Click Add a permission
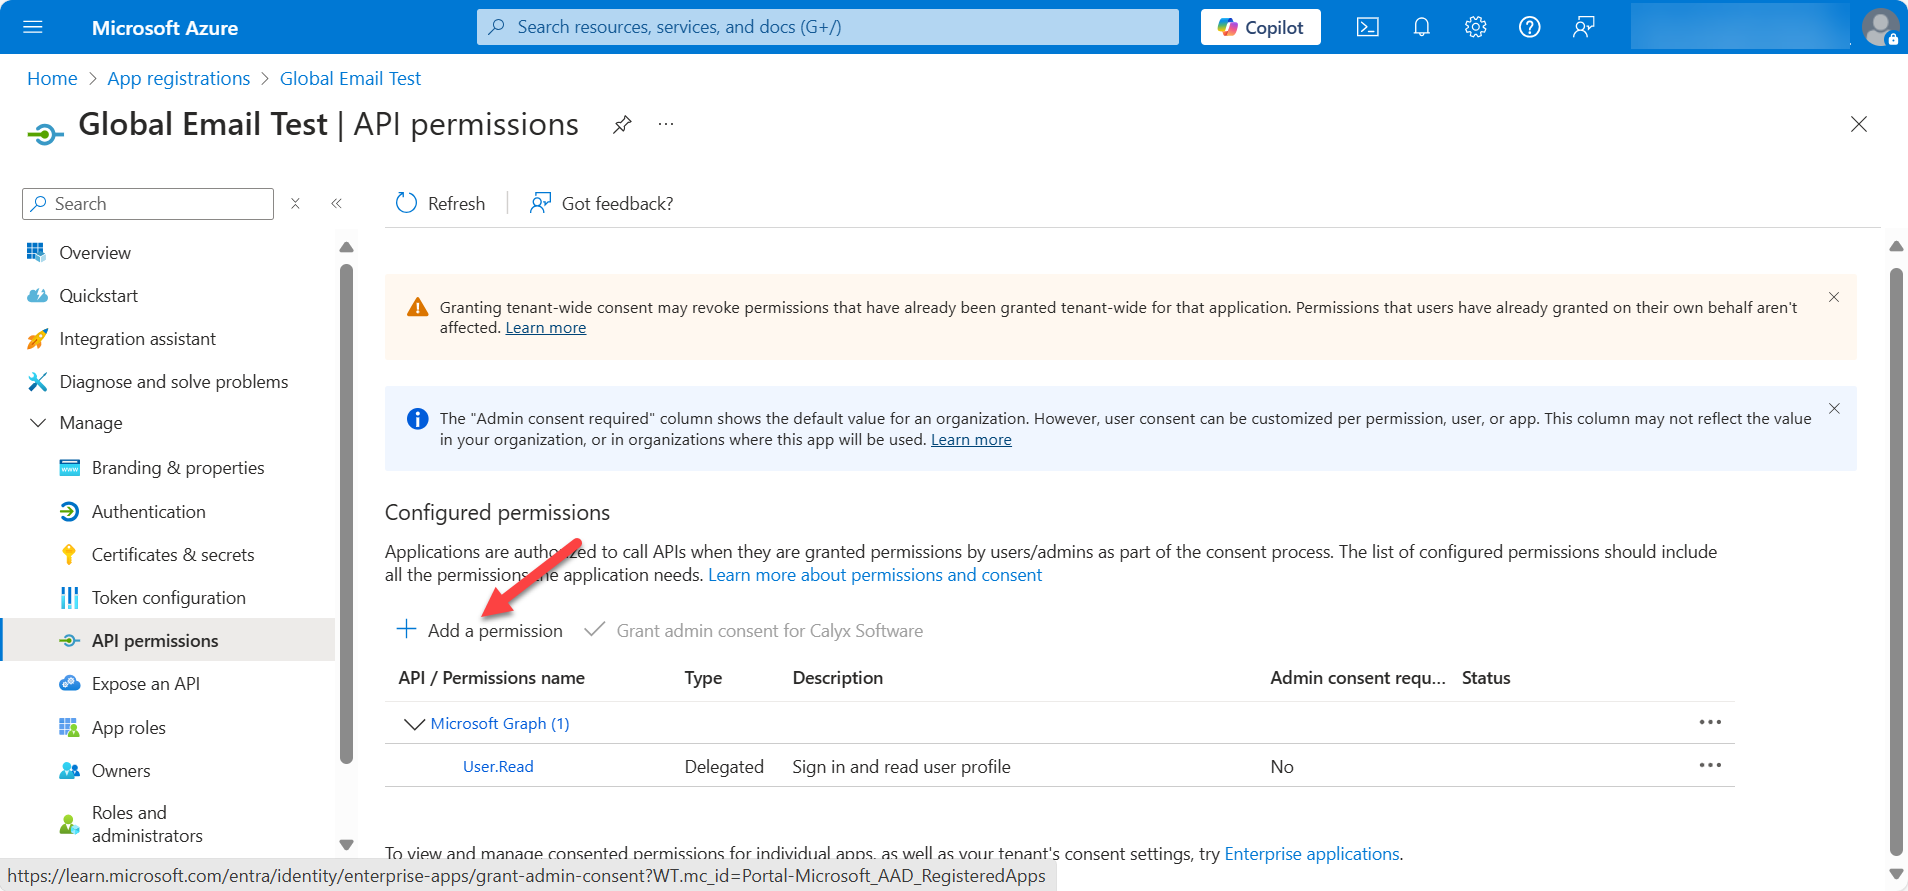Image resolution: width=1908 pixels, height=891 pixels. 480,631
